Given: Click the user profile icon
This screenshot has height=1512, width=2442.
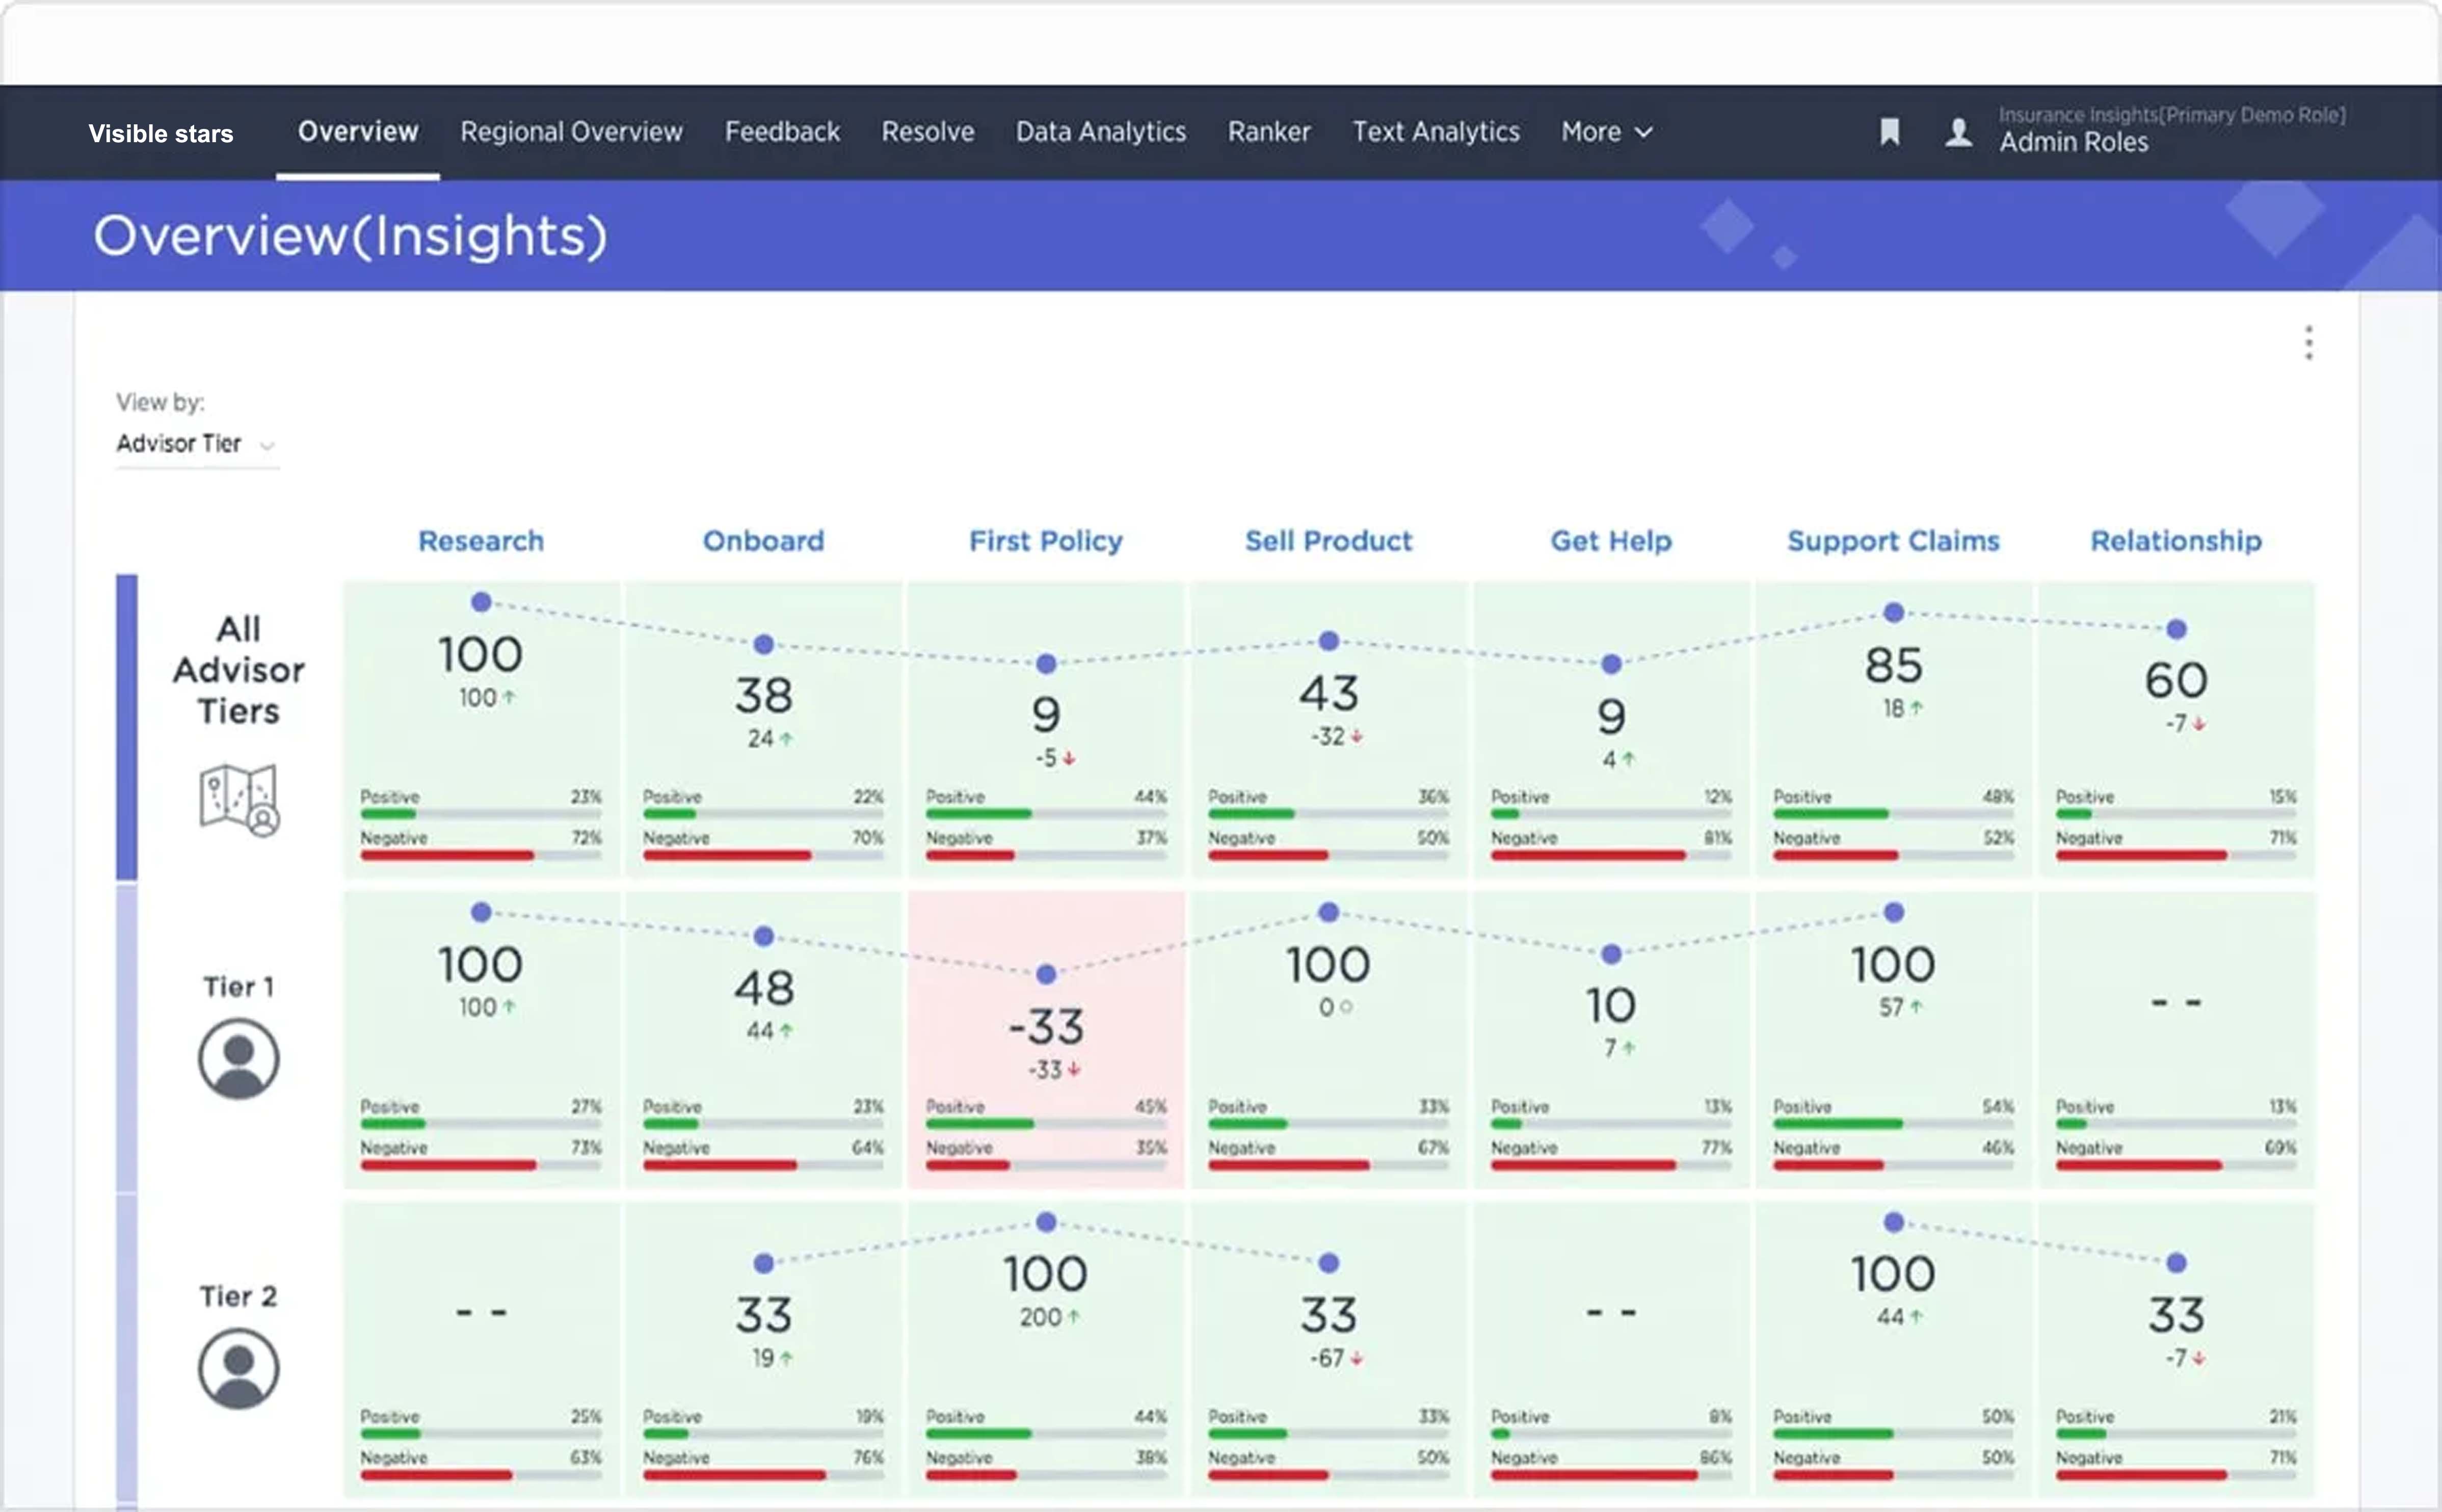Looking at the screenshot, I should point(1958,132).
